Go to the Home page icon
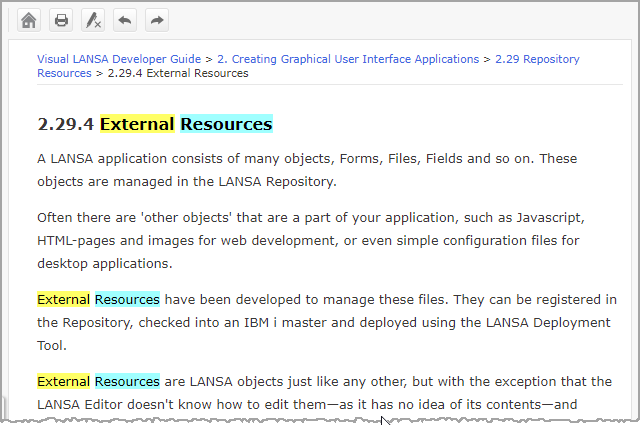The height and width of the screenshot is (425, 640). coord(29,20)
